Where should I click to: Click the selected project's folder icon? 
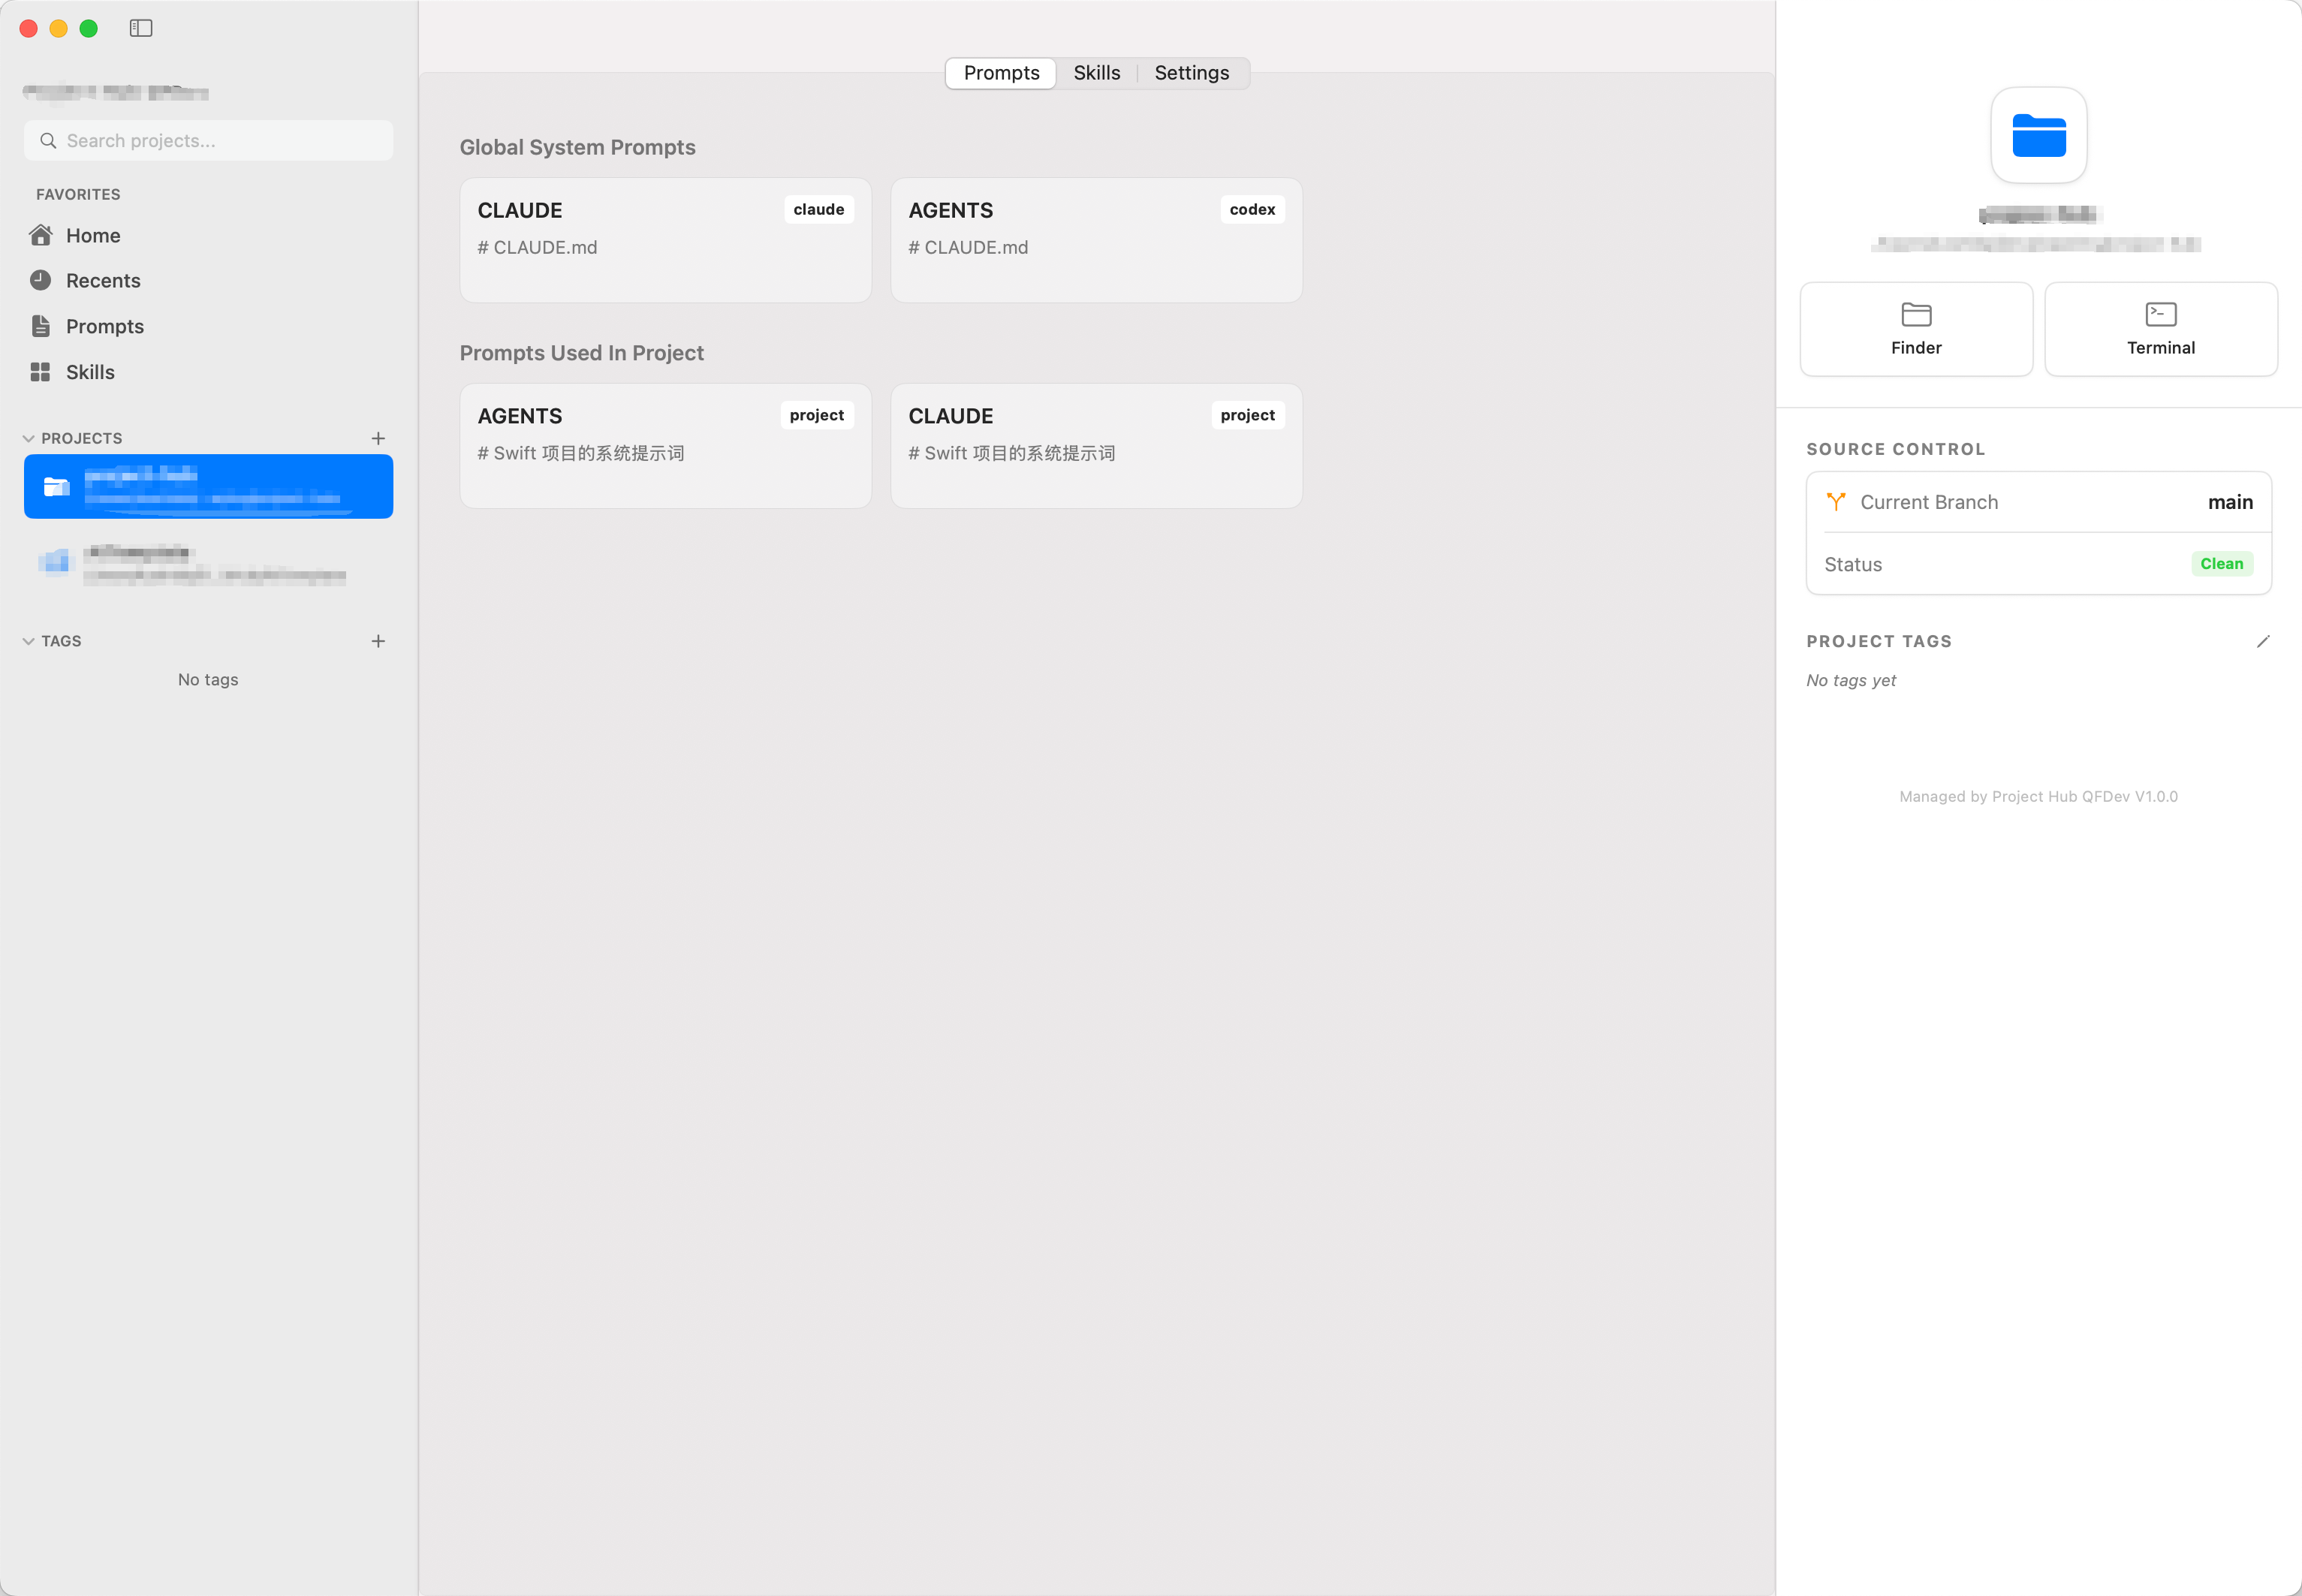pyautogui.click(x=56, y=487)
